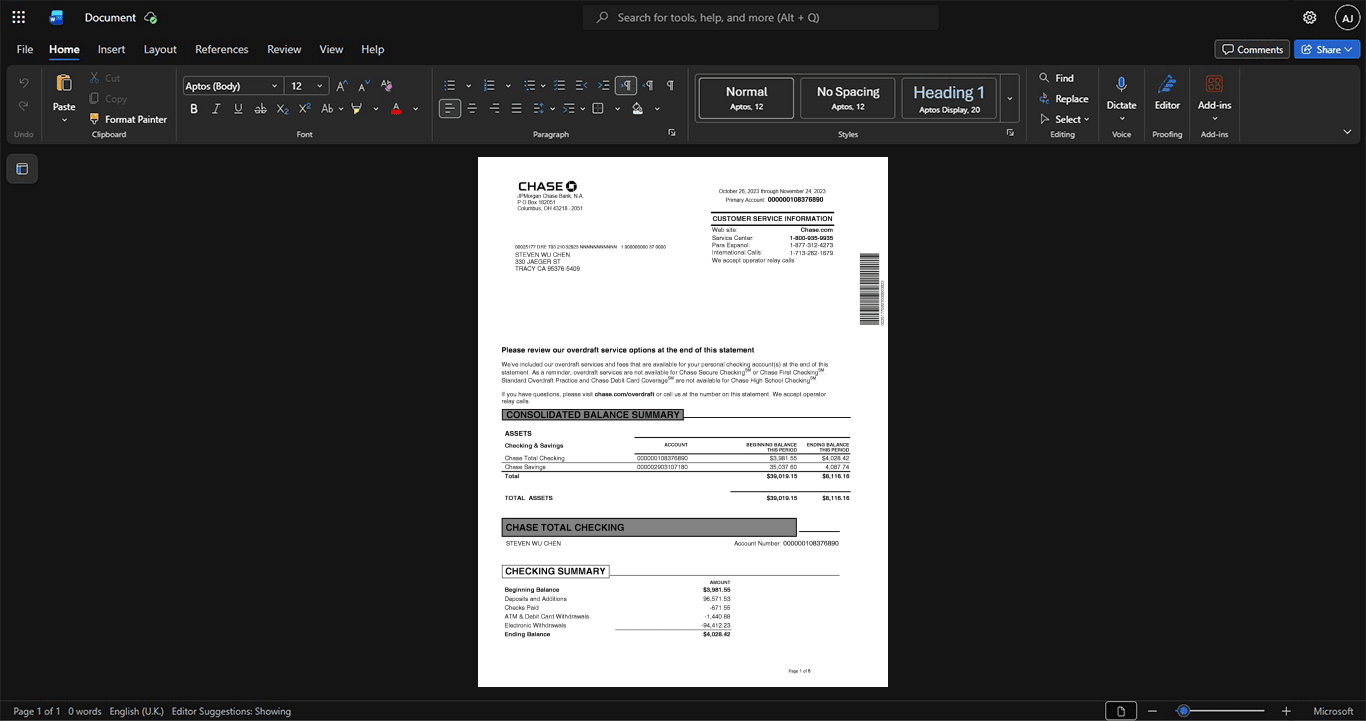Screen dimensions: 1366x721
Task: Click Replace in the Editing group
Action: (1064, 99)
